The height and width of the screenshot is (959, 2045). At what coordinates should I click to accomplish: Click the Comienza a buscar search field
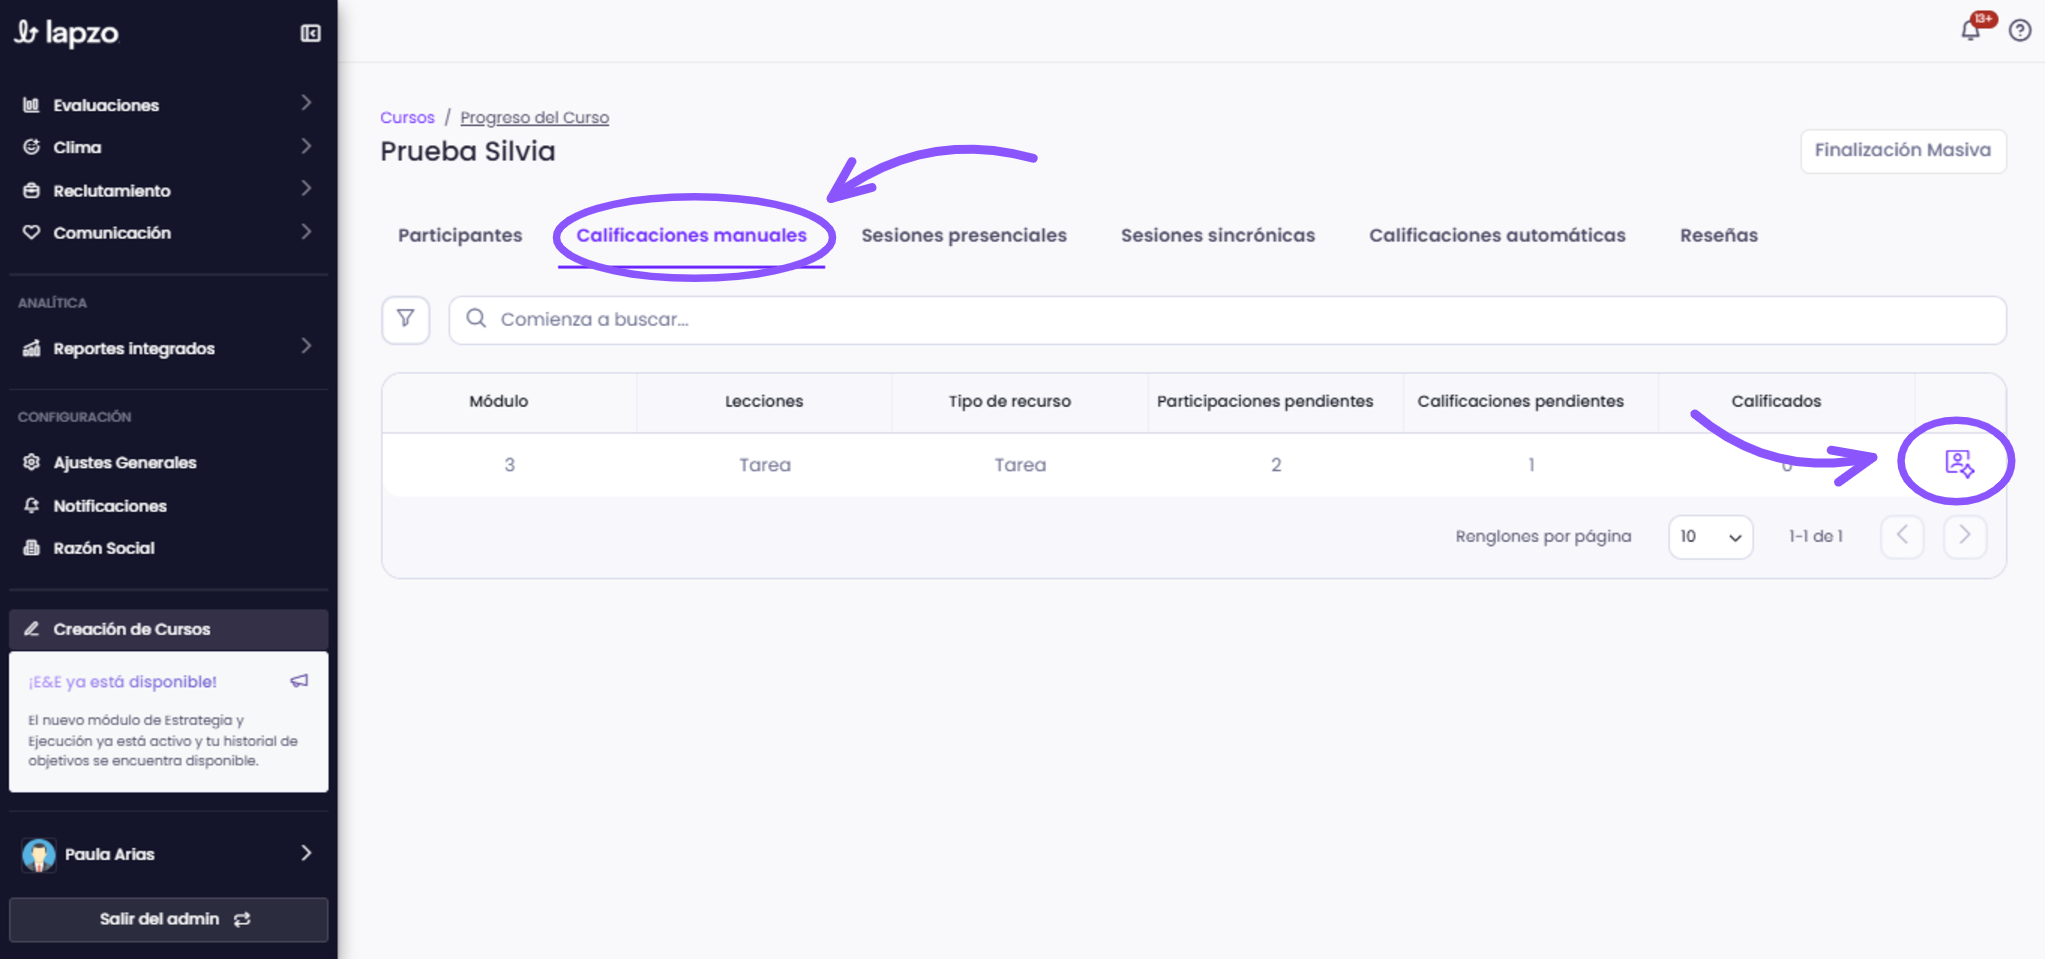[1228, 320]
